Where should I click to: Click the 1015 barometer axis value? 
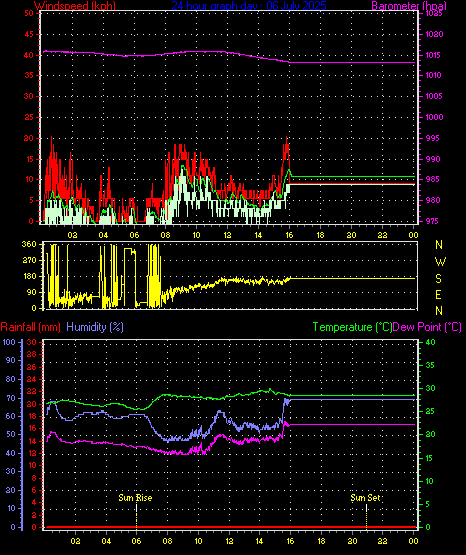(433, 55)
